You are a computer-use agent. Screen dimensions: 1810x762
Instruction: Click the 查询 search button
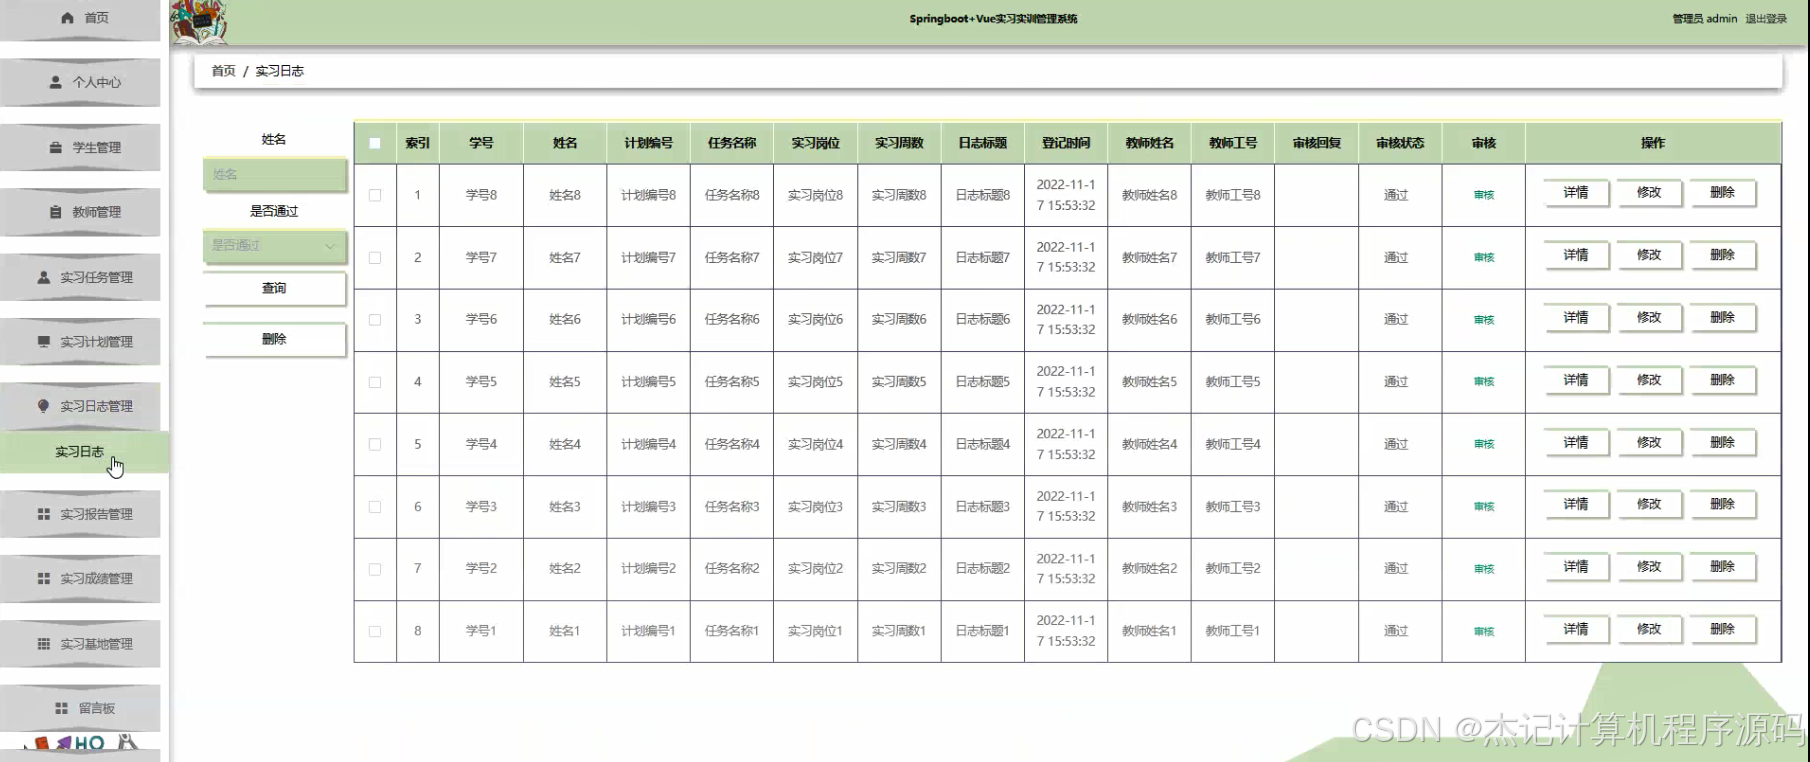[274, 288]
